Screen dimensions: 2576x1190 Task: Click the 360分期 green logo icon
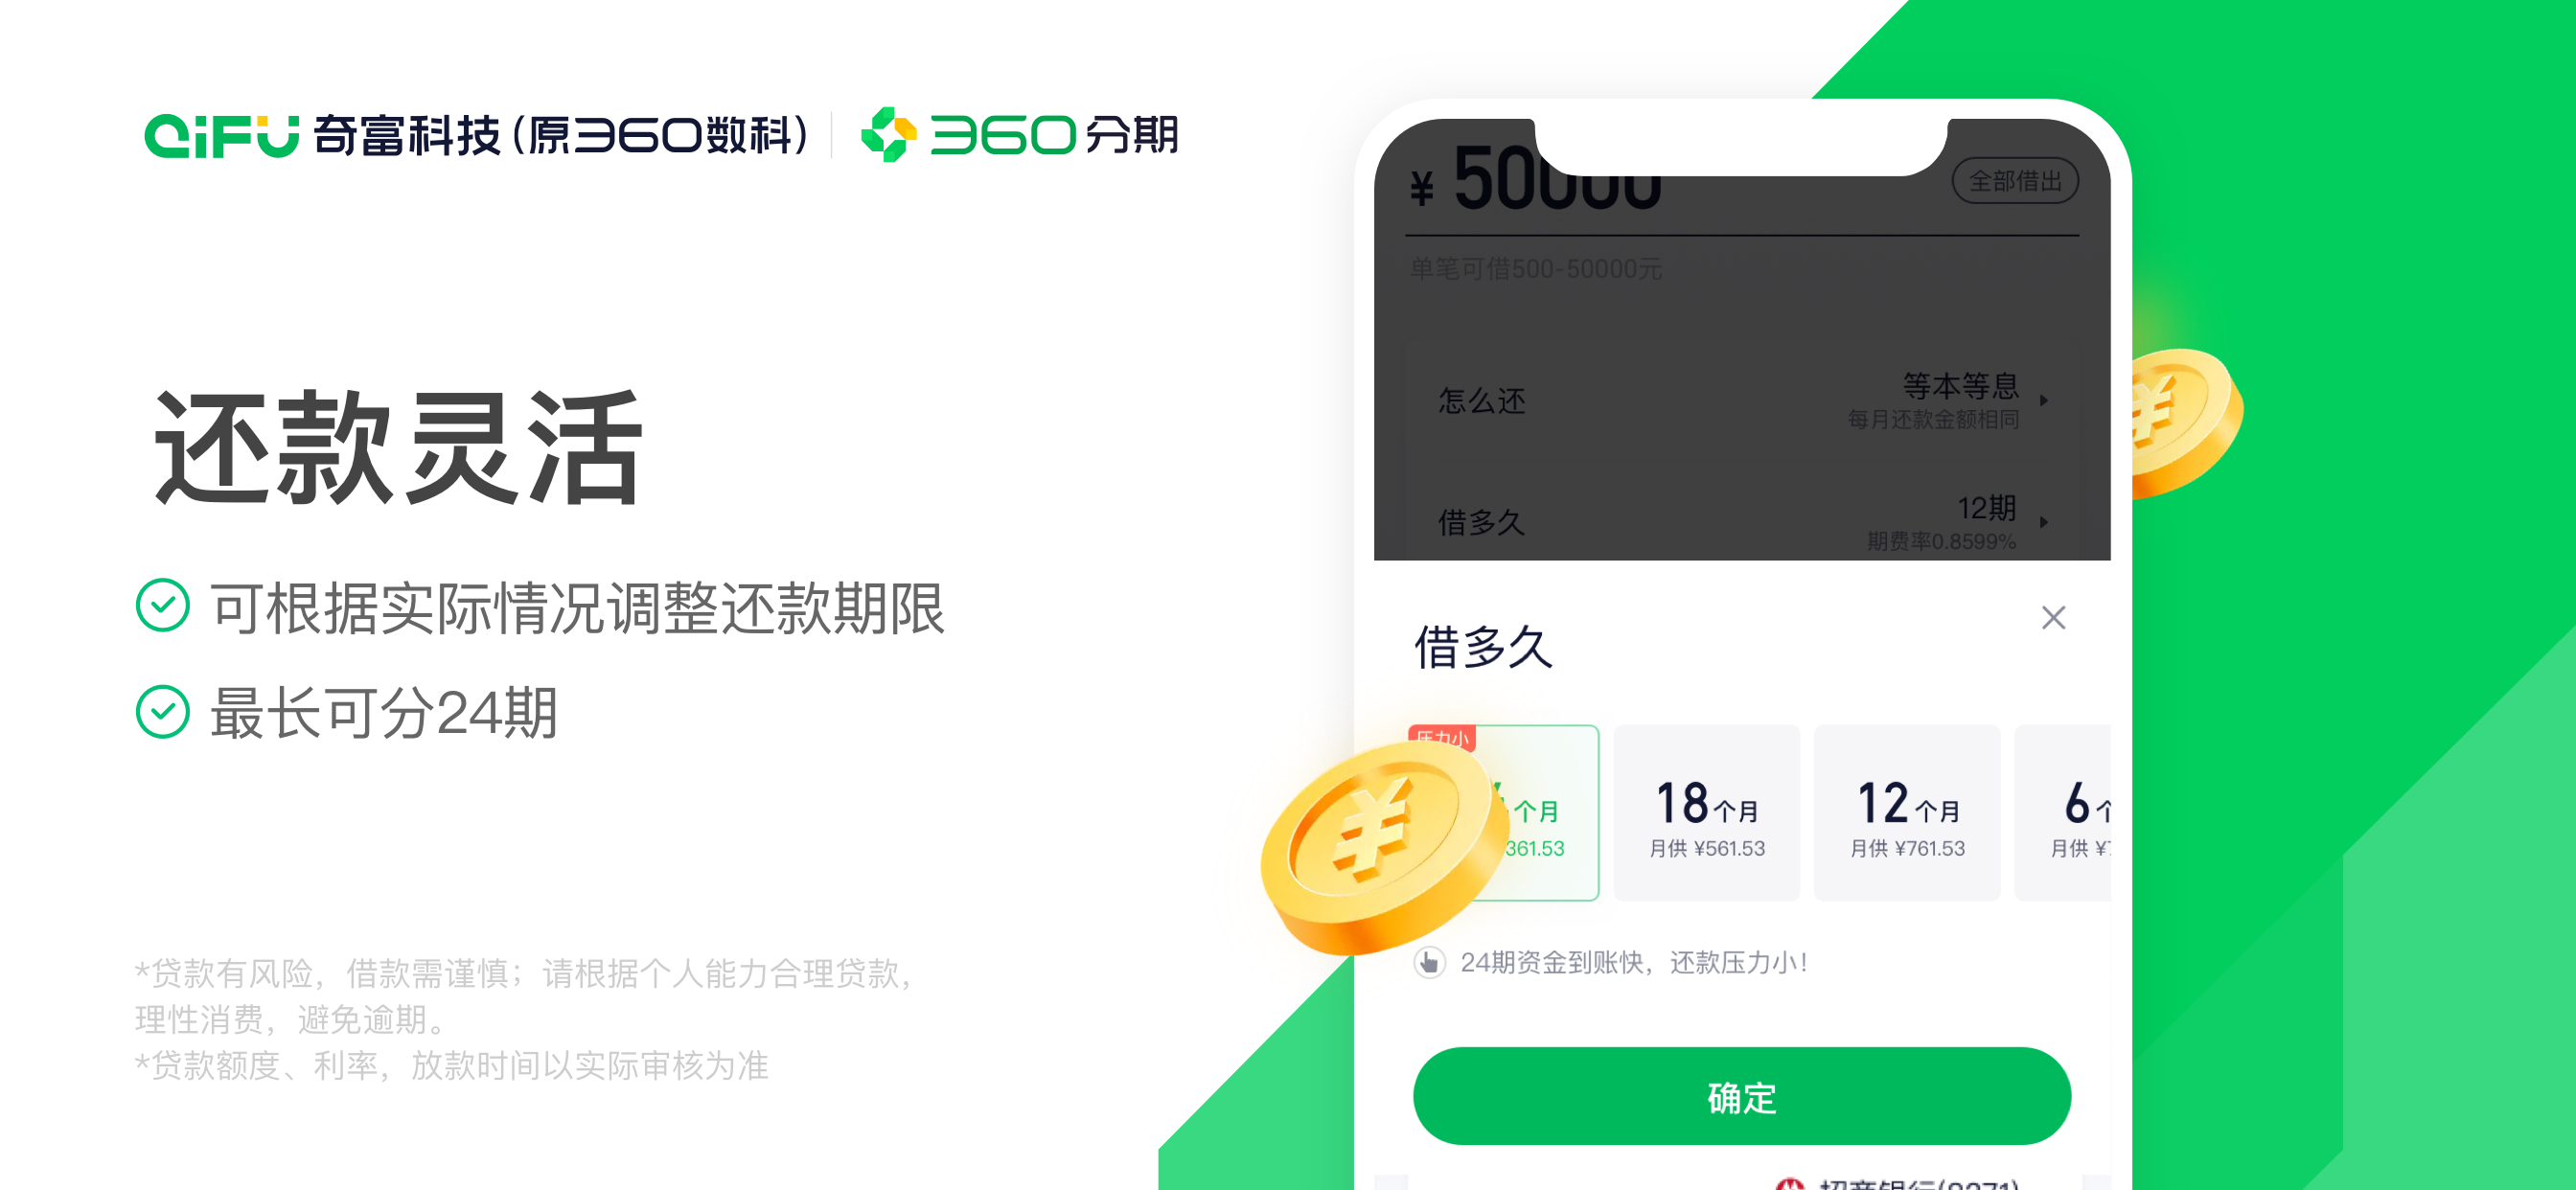coord(888,134)
